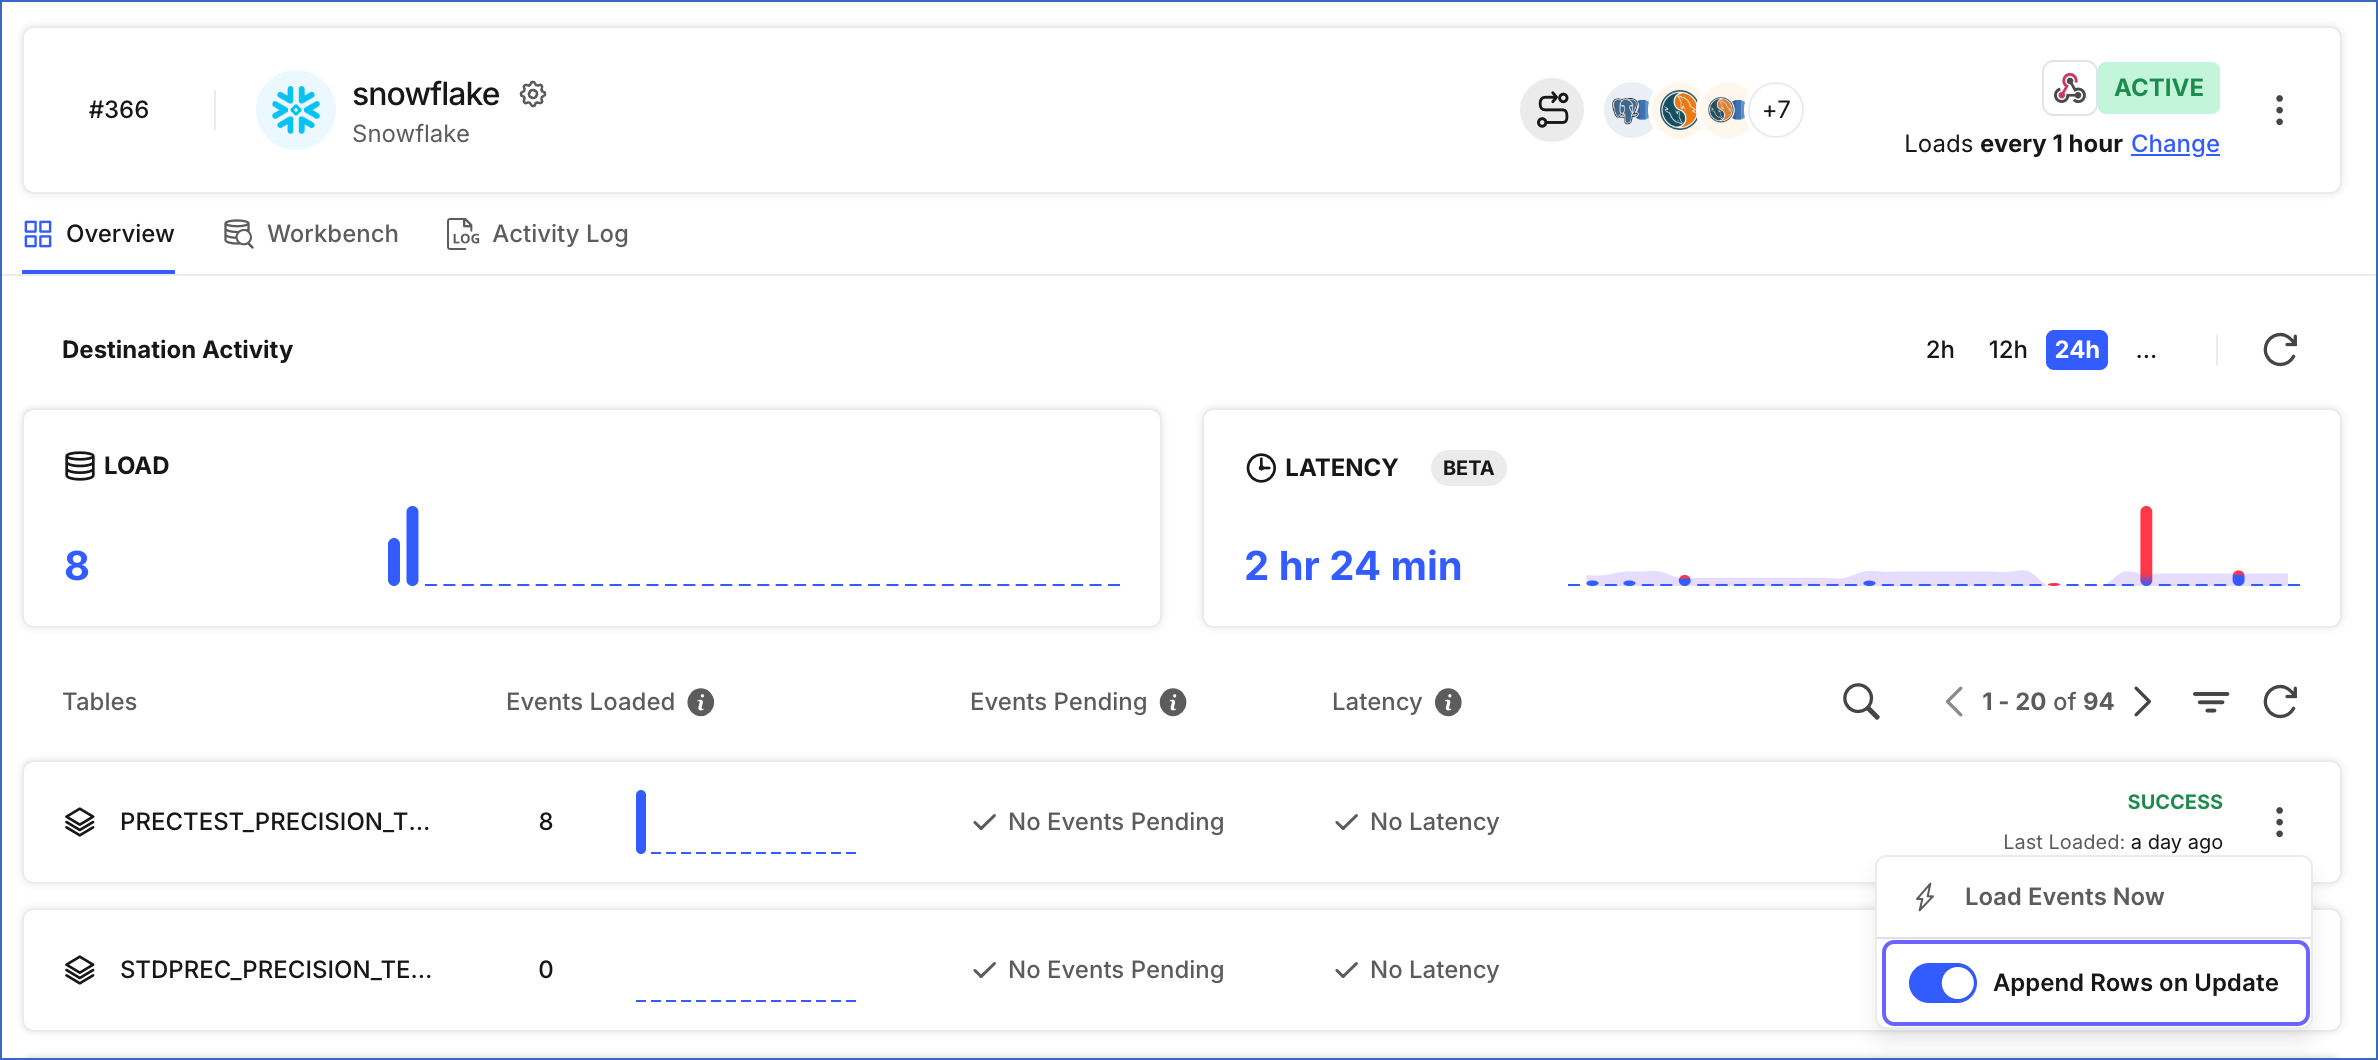Click the 2 hr 24 min latency value
Screen dimensions: 2378x1060
click(x=1353, y=566)
